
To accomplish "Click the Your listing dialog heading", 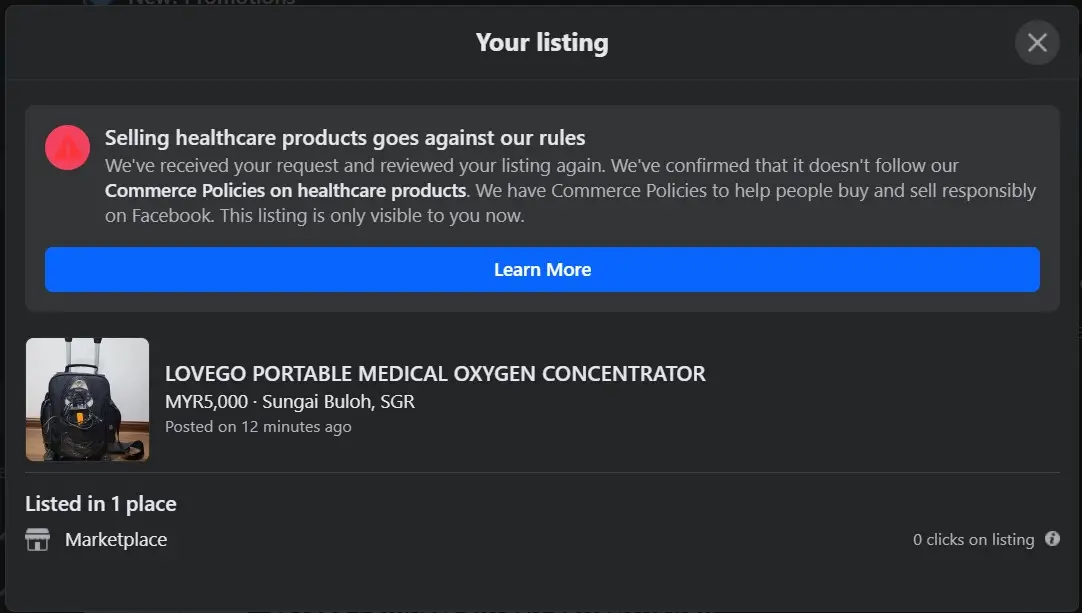I will click(x=541, y=43).
